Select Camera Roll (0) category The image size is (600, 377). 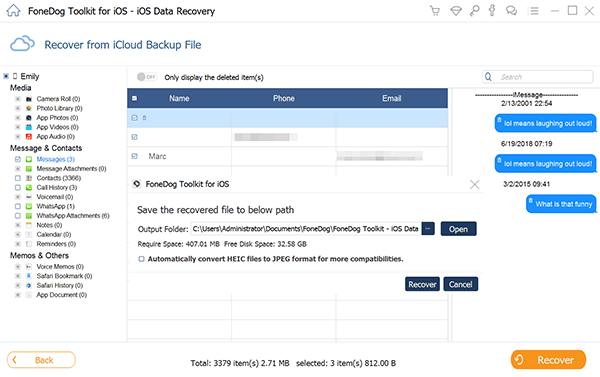click(x=58, y=99)
